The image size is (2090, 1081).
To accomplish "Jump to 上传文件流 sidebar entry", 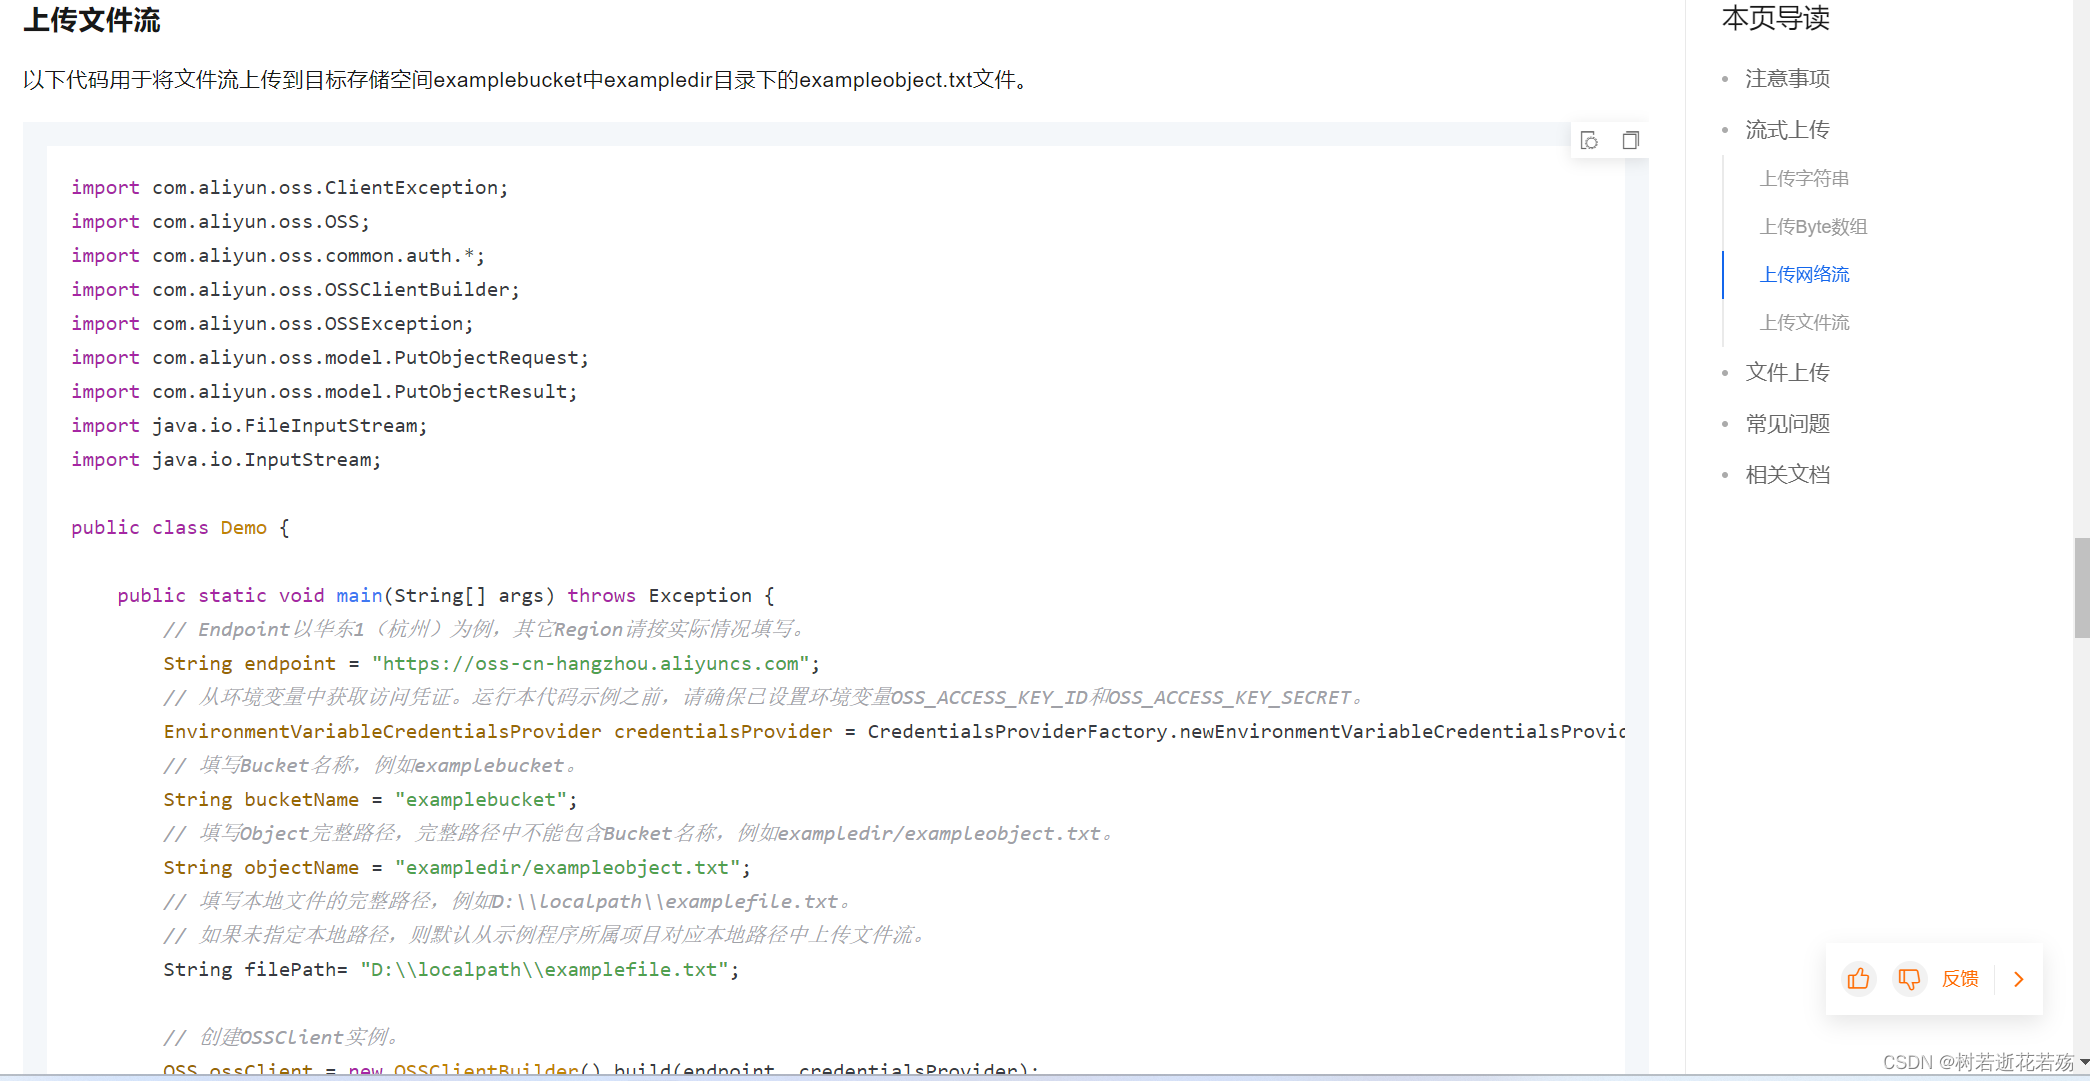I will (x=1804, y=322).
